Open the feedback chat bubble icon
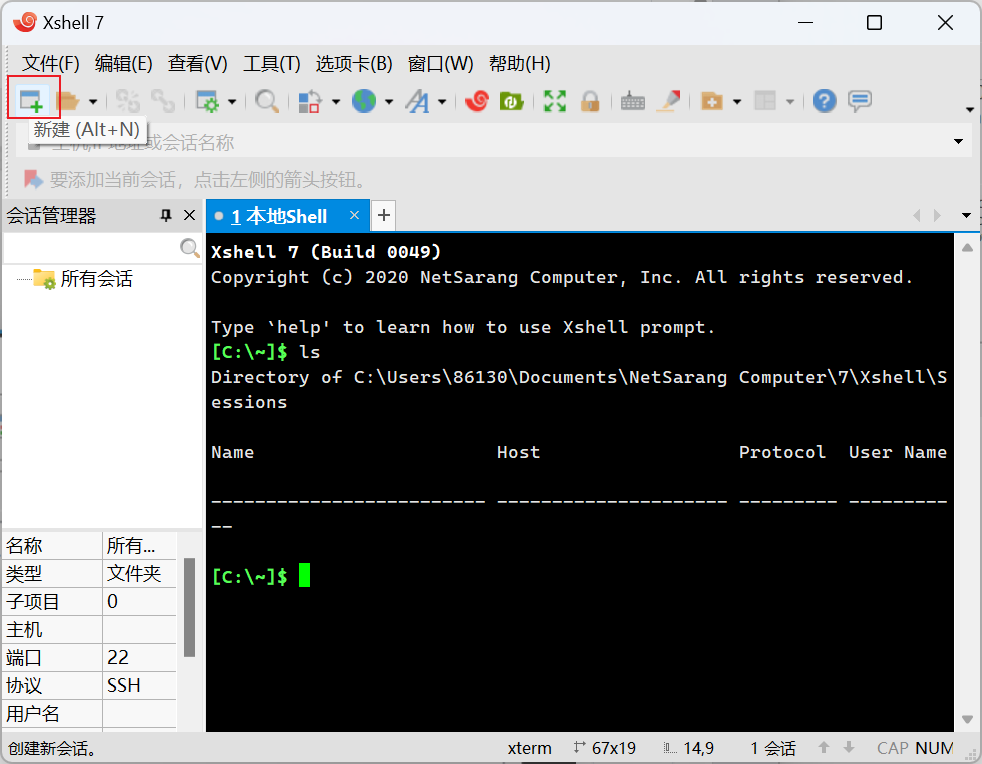The image size is (982, 764). pyautogui.click(x=860, y=100)
